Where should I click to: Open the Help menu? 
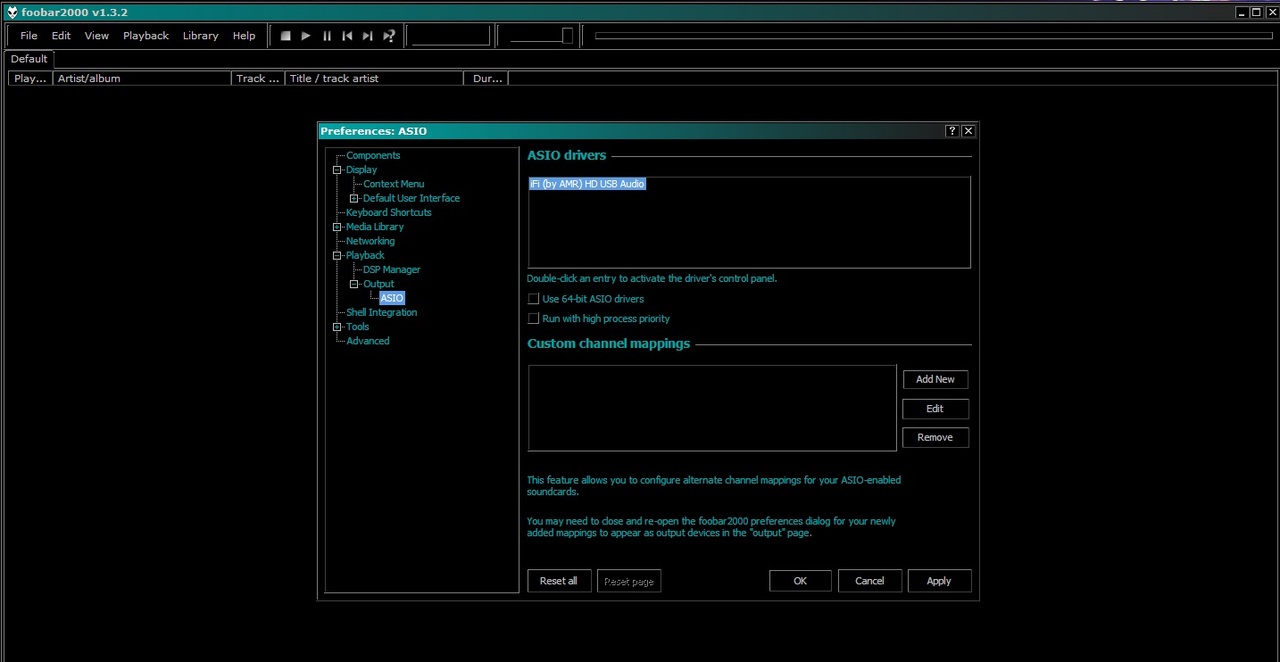pyautogui.click(x=244, y=36)
